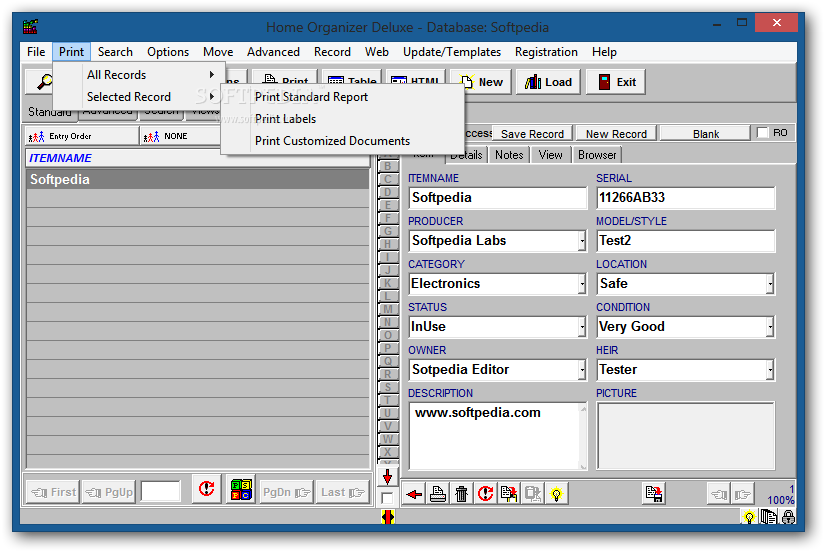Click the status bar documents icon

(x=769, y=517)
